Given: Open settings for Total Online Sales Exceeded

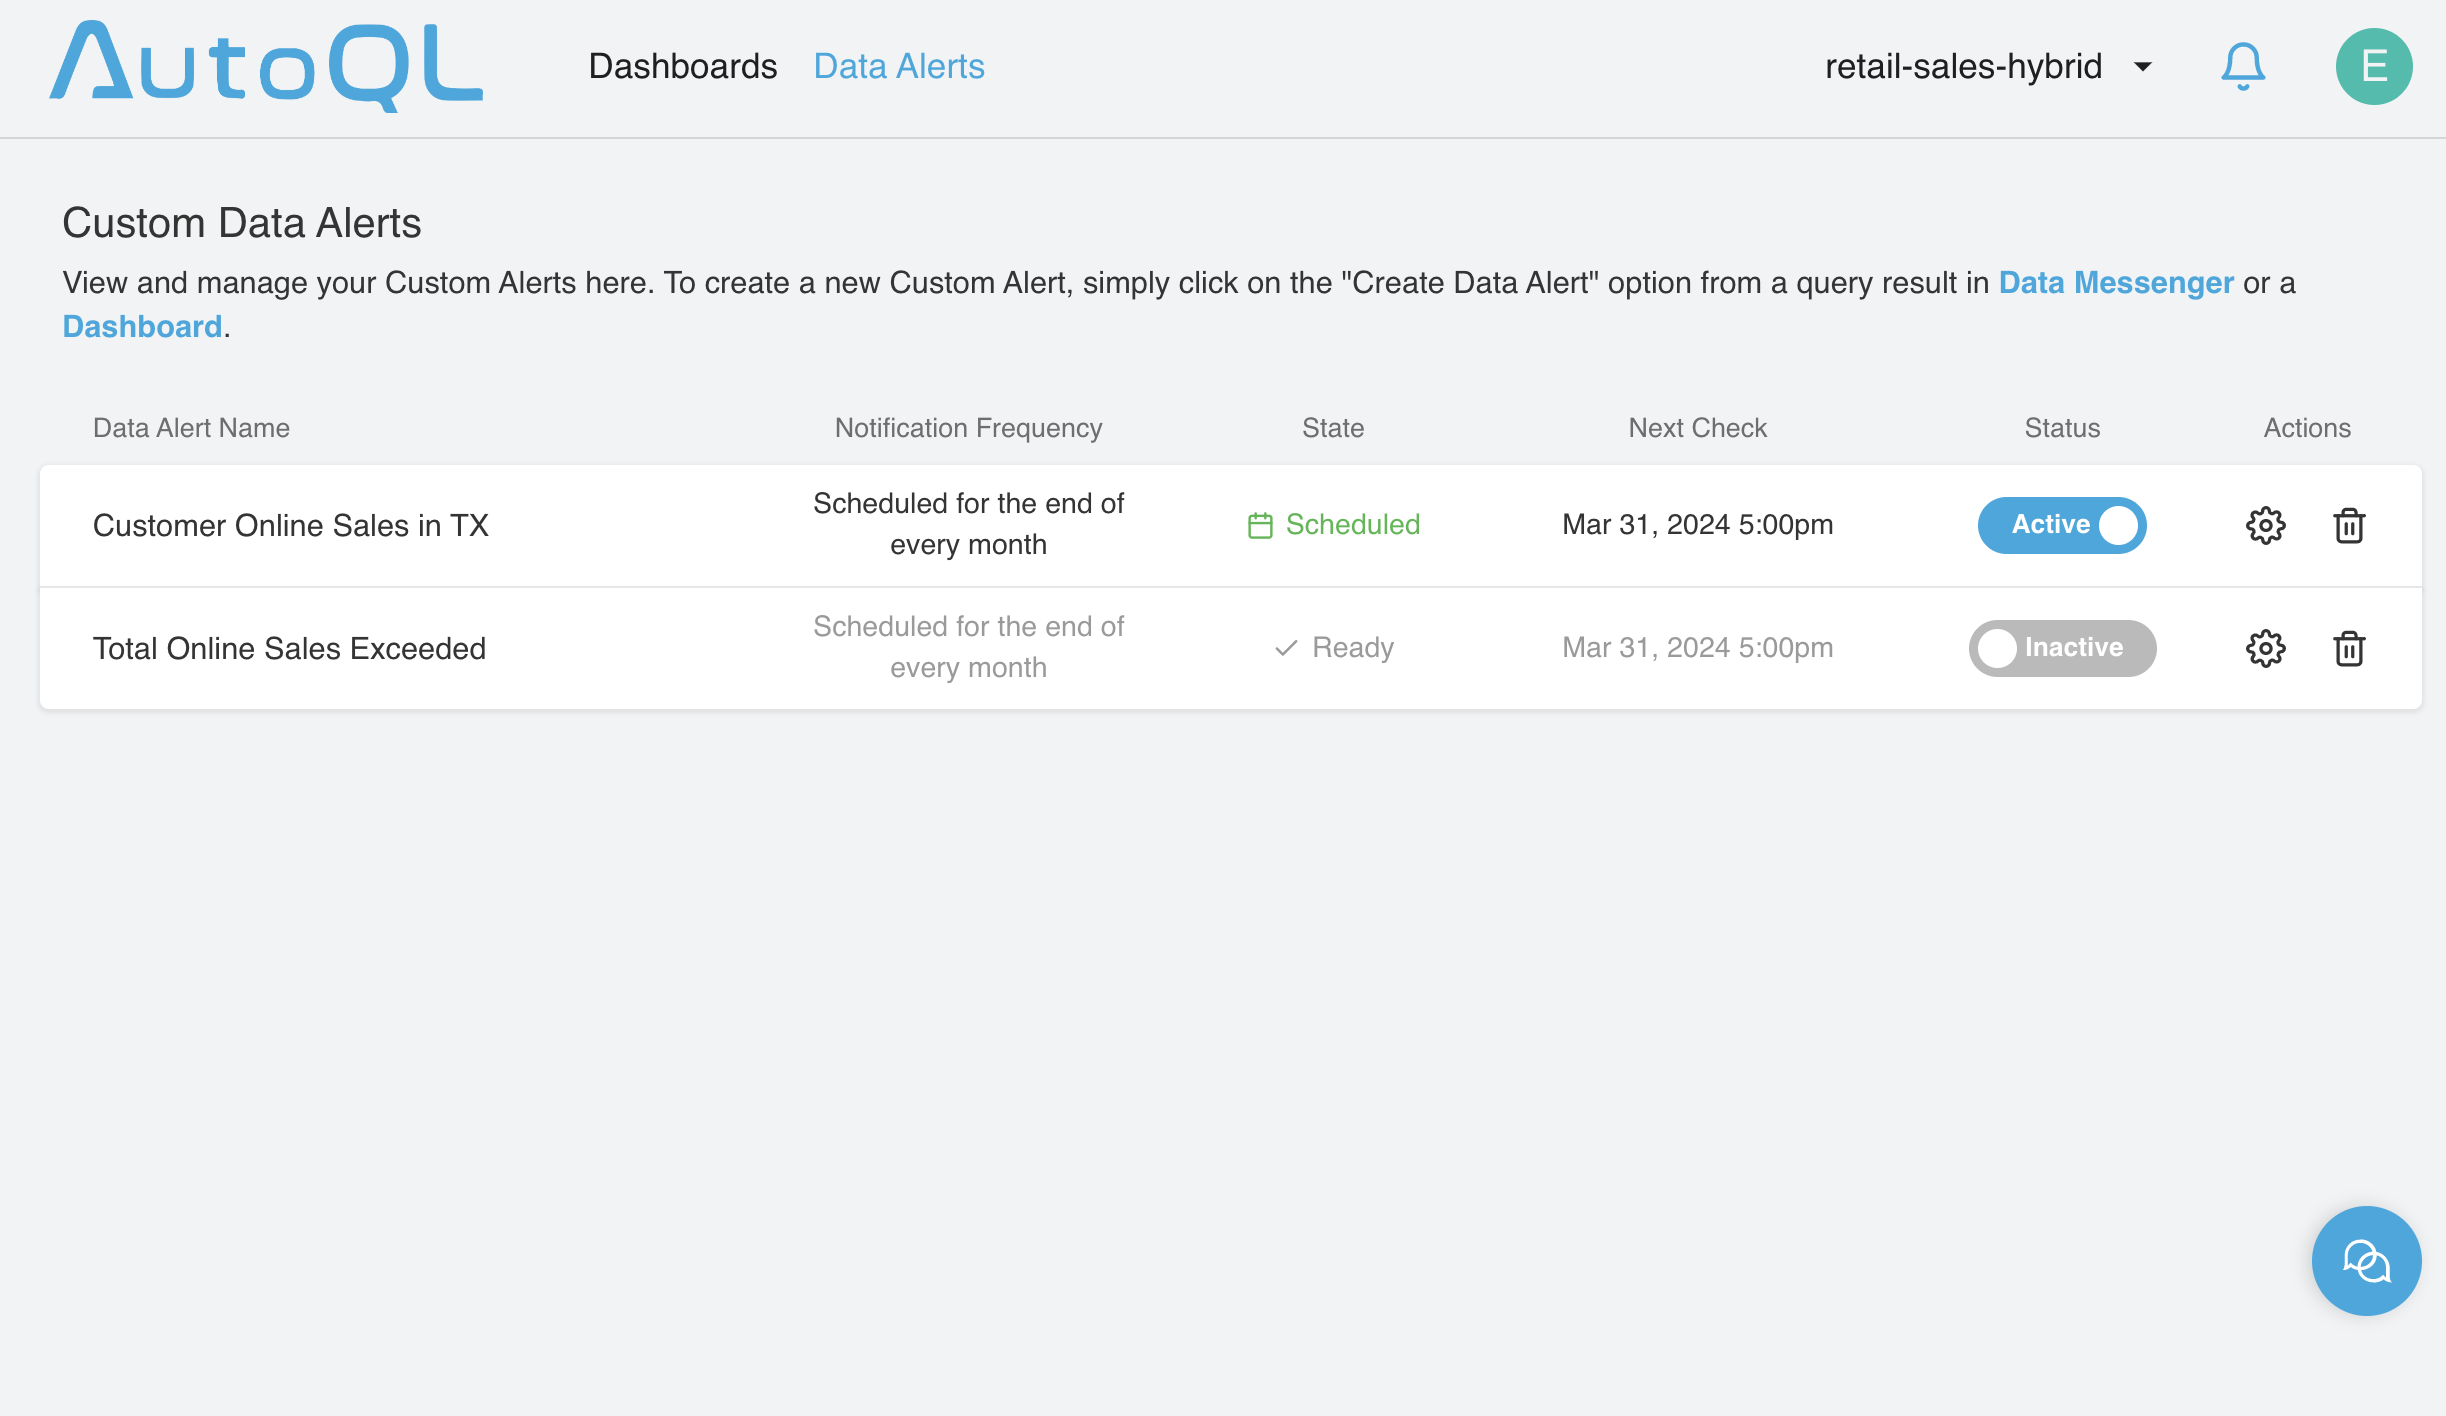Looking at the screenshot, I should (x=2265, y=648).
